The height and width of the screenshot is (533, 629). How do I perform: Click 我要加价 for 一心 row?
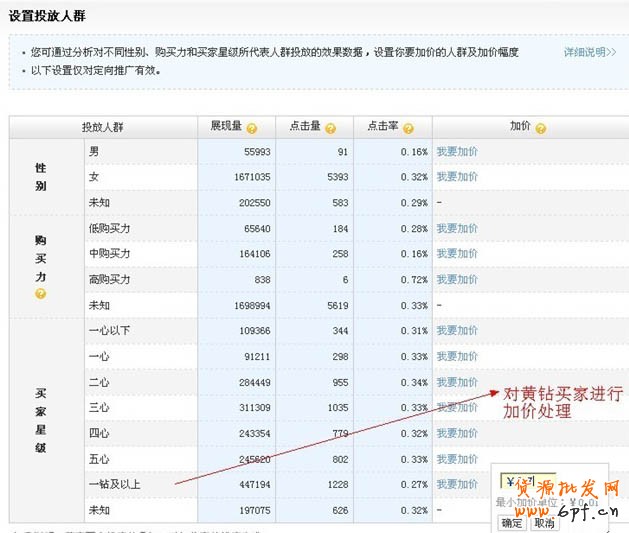pyautogui.click(x=457, y=357)
